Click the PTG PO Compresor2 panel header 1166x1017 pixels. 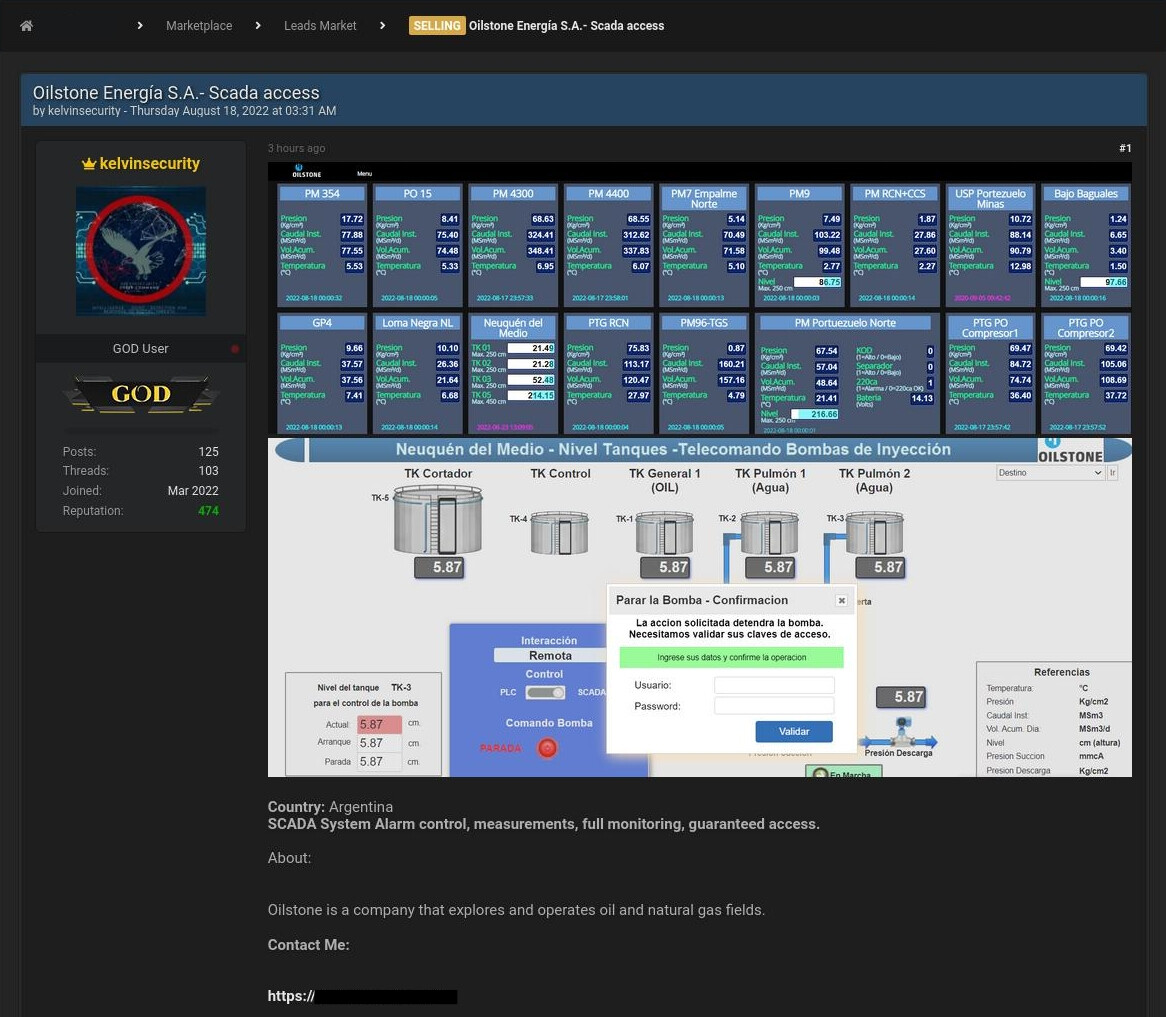pos(1086,328)
